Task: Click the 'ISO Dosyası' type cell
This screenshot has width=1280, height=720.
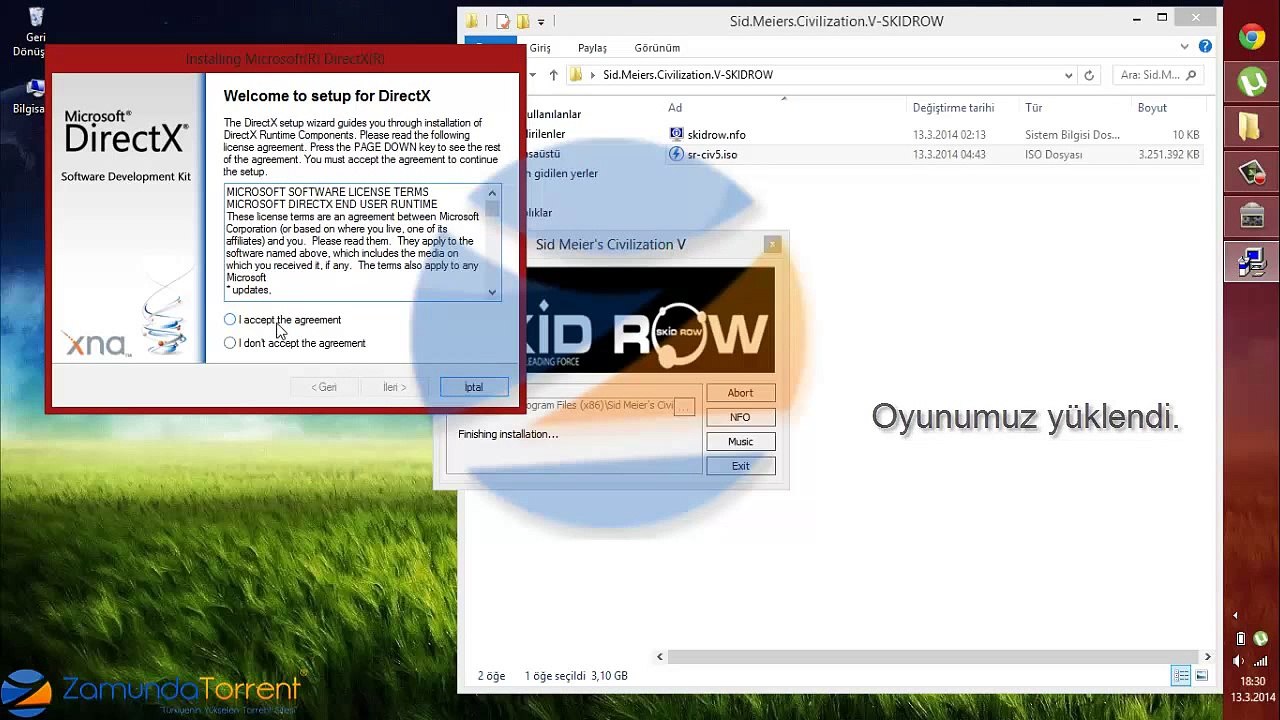Action: (1053, 155)
